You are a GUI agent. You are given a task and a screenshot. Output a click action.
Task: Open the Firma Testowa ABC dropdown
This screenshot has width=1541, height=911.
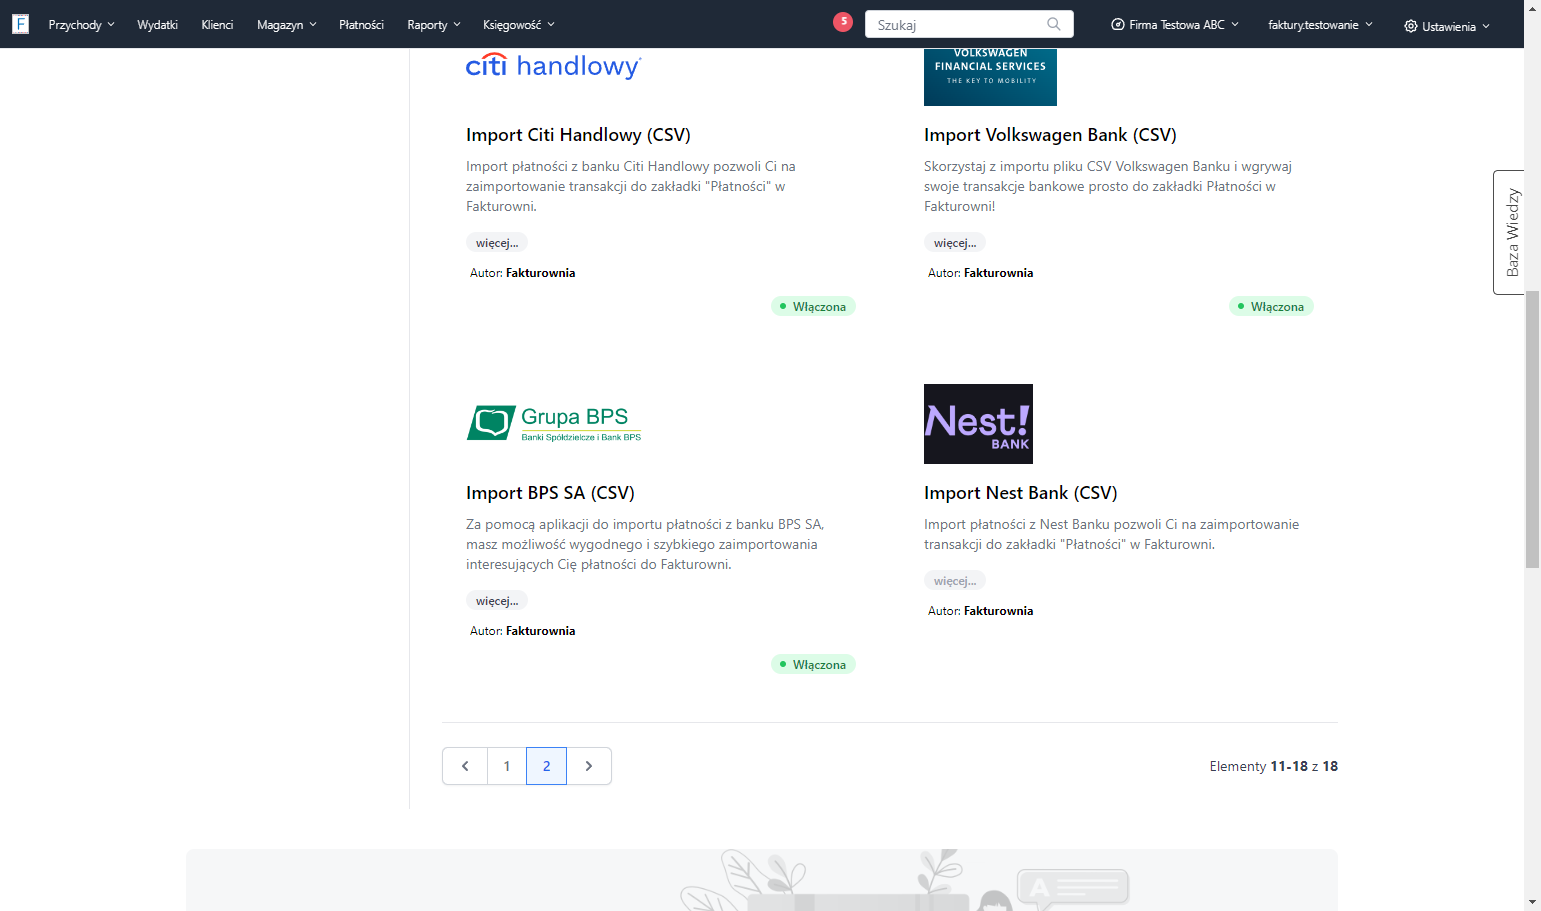(1175, 24)
